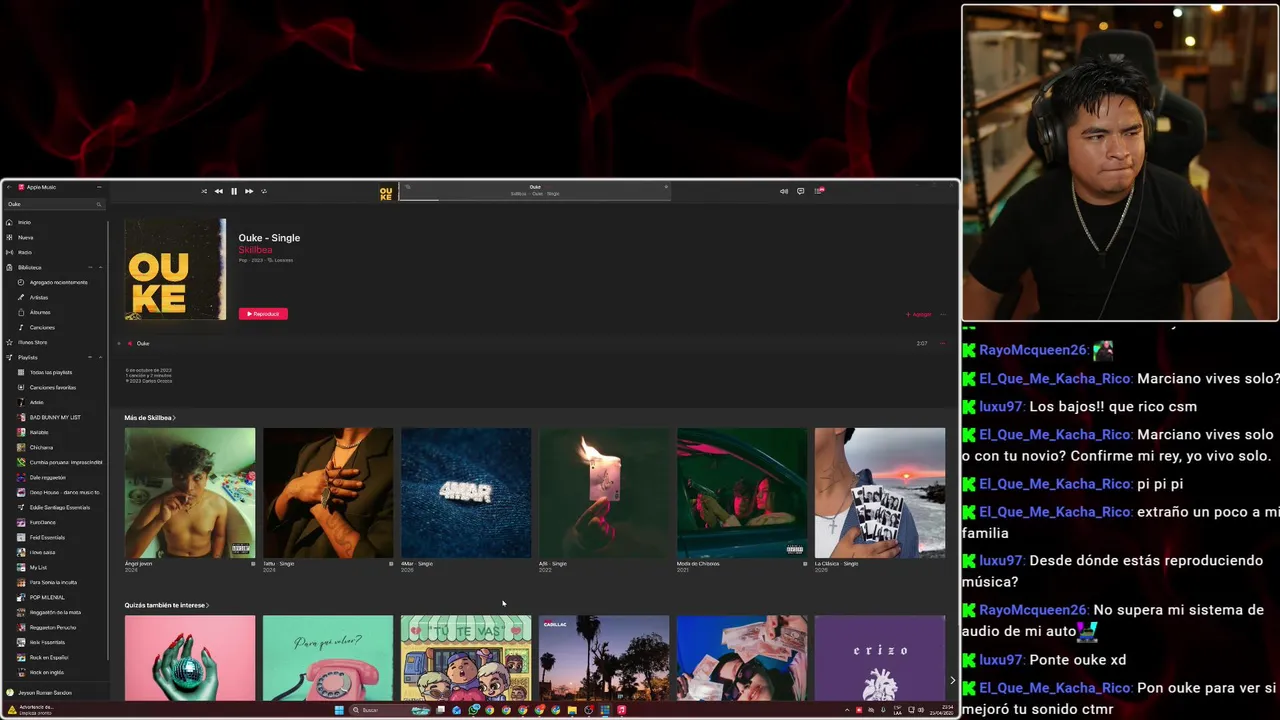Open the Skillbea artist link
Viewport: 1280px width, 720px height.
(x=255, y=250)
